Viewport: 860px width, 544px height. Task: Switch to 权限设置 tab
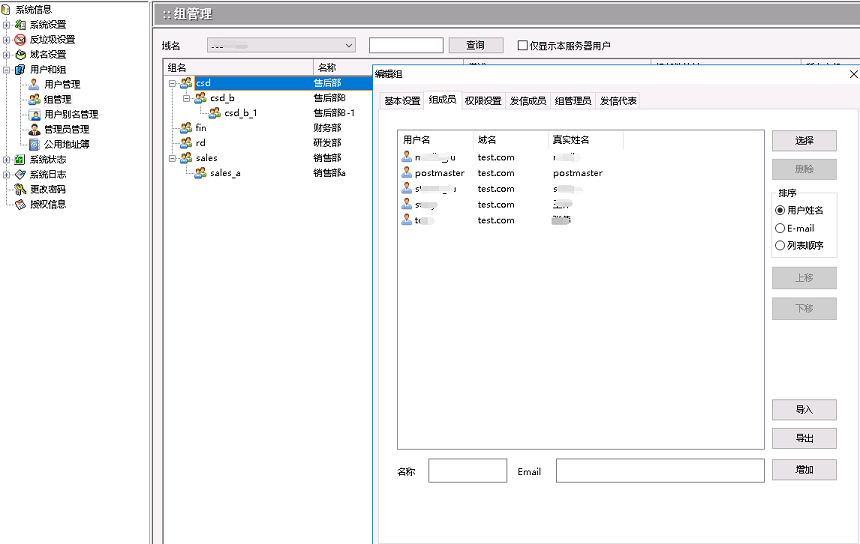pos(483,101)
